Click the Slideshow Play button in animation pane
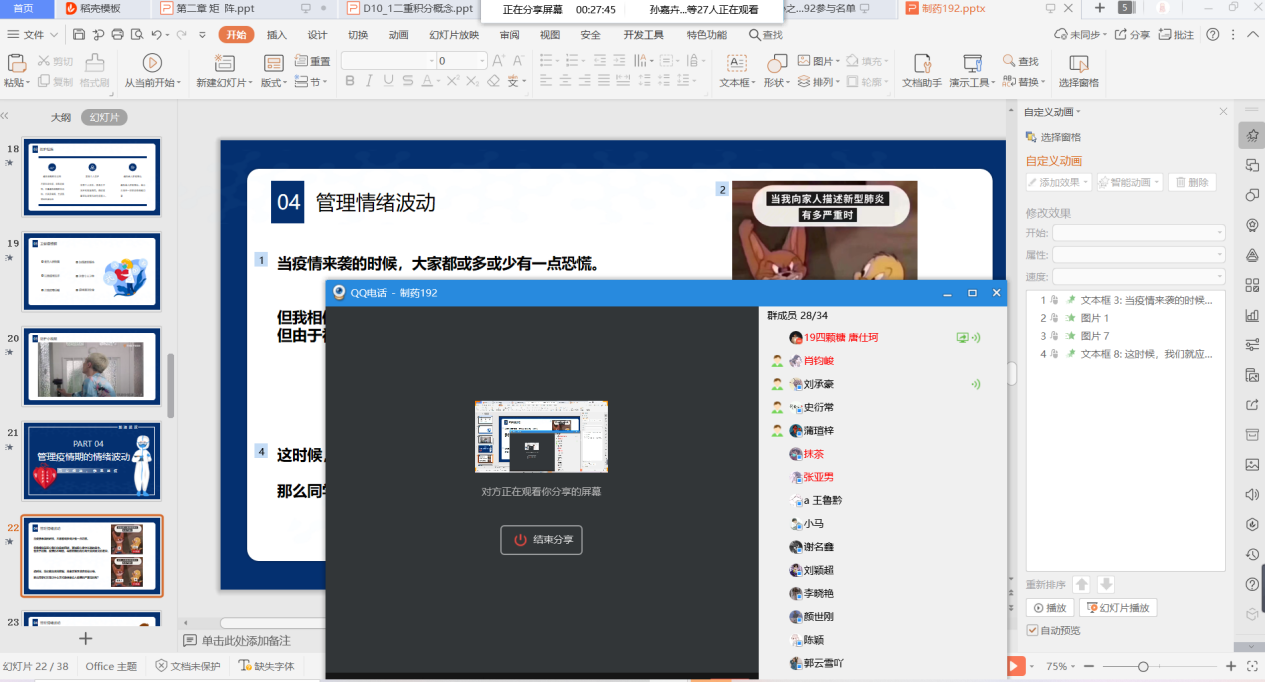 1118,608
